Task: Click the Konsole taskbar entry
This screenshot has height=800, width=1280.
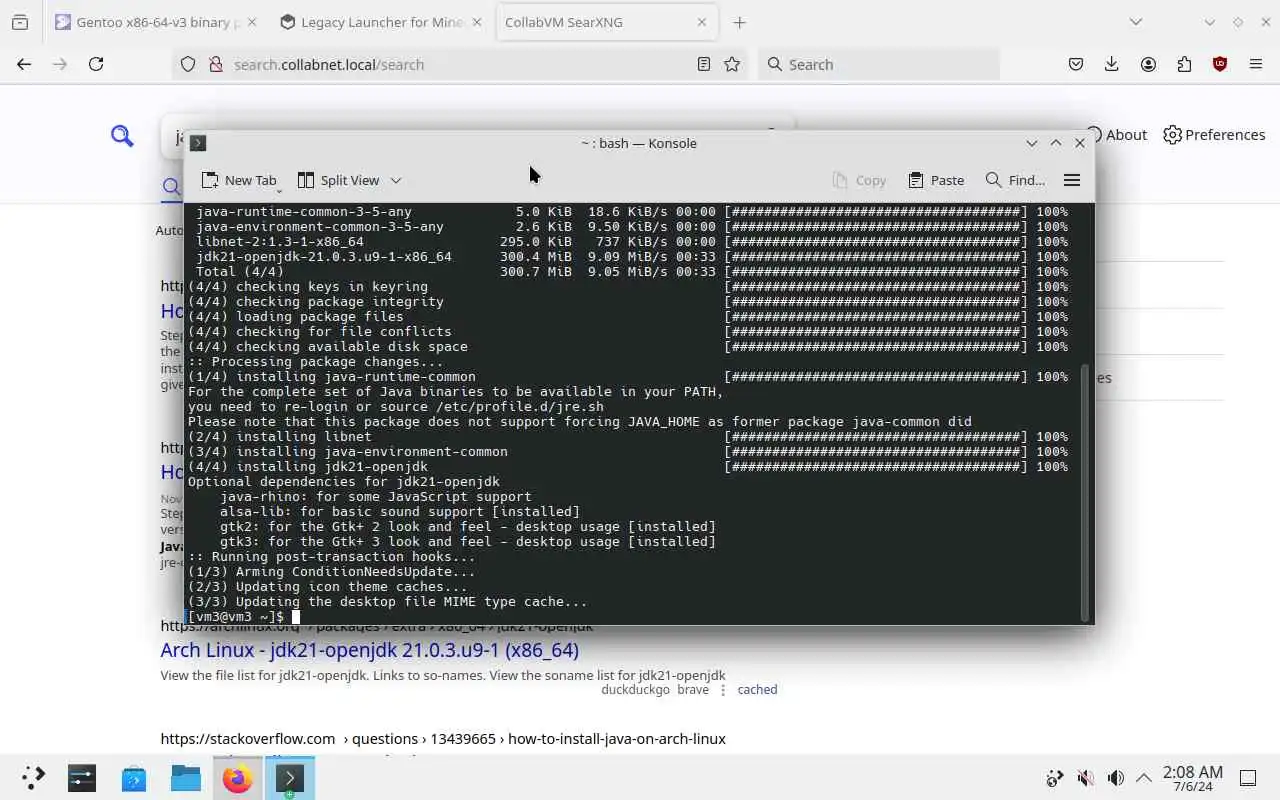Action: coord(290,777)
